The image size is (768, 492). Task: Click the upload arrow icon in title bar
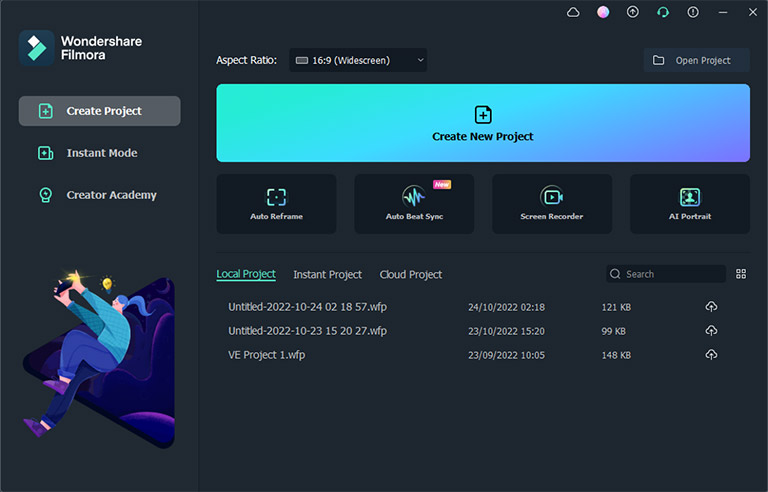pos(633,12)
